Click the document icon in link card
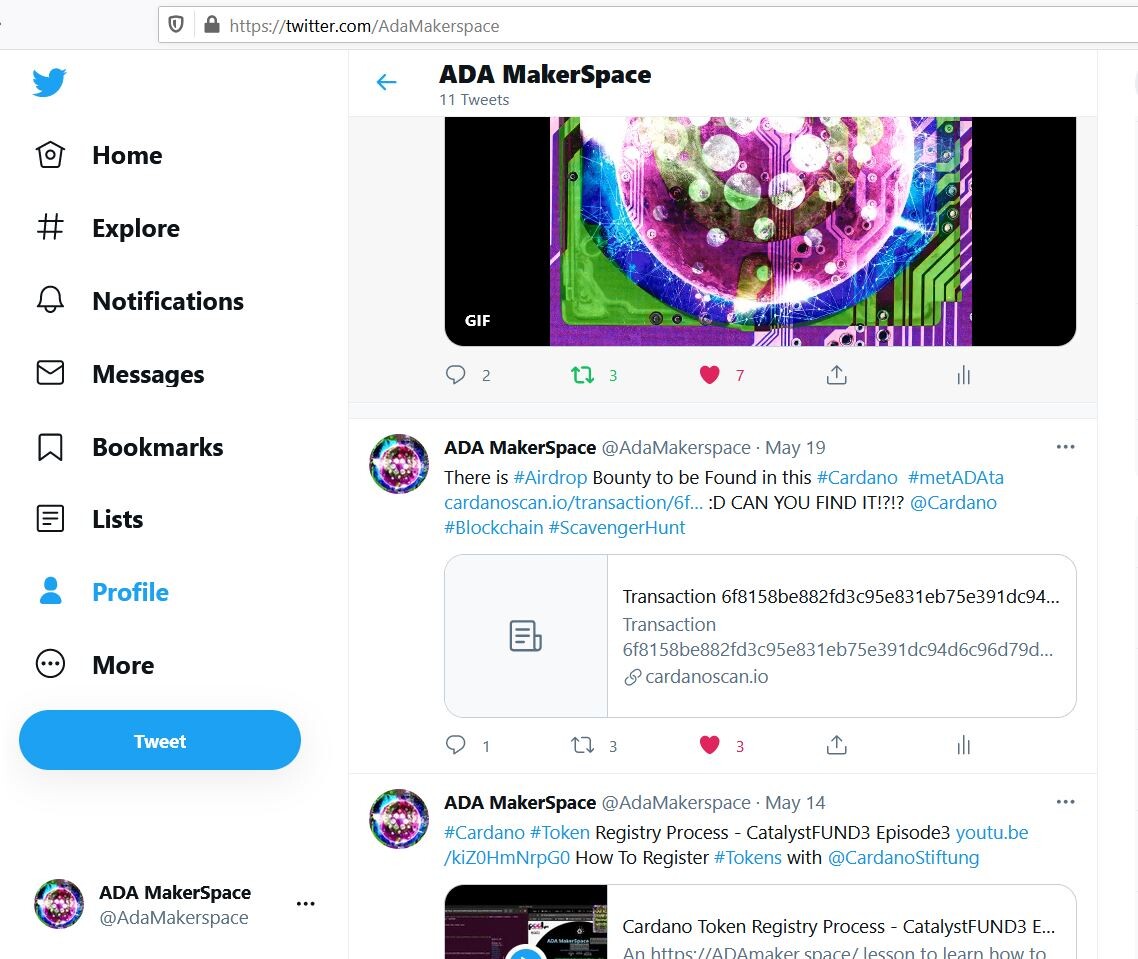The image size is (1138, 959). 525,636
